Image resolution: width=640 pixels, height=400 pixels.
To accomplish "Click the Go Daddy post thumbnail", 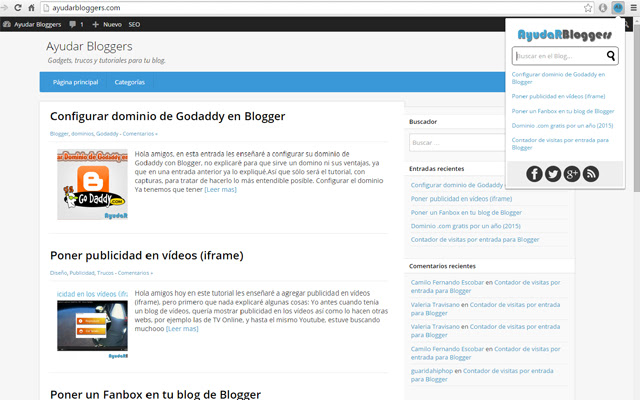I will click(x=92, y=184).
